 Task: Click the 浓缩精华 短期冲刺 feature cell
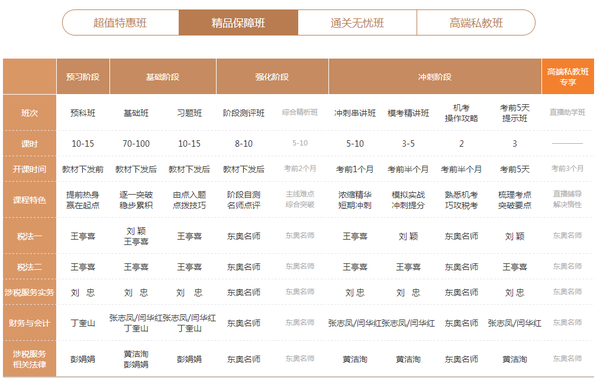click(355, 200)
